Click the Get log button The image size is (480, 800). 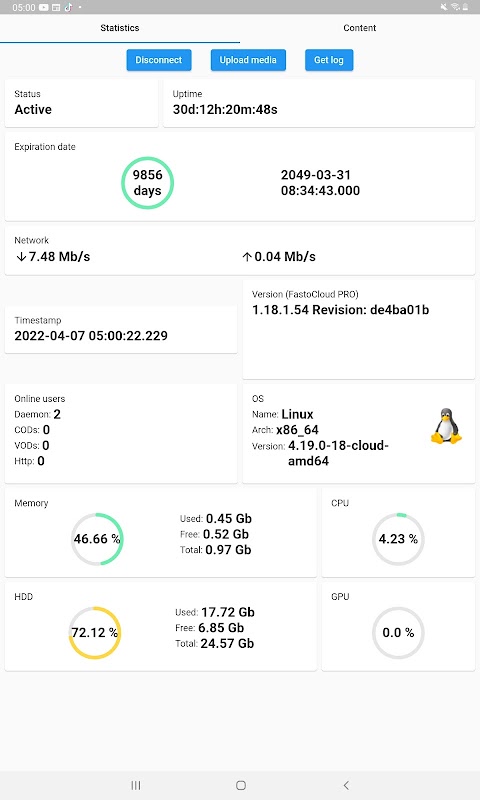pyautogui.click(x=329, y=60)
